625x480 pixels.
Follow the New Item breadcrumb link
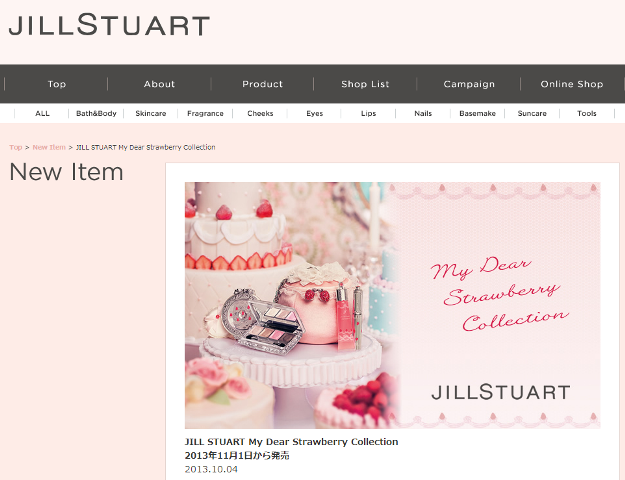49,147
